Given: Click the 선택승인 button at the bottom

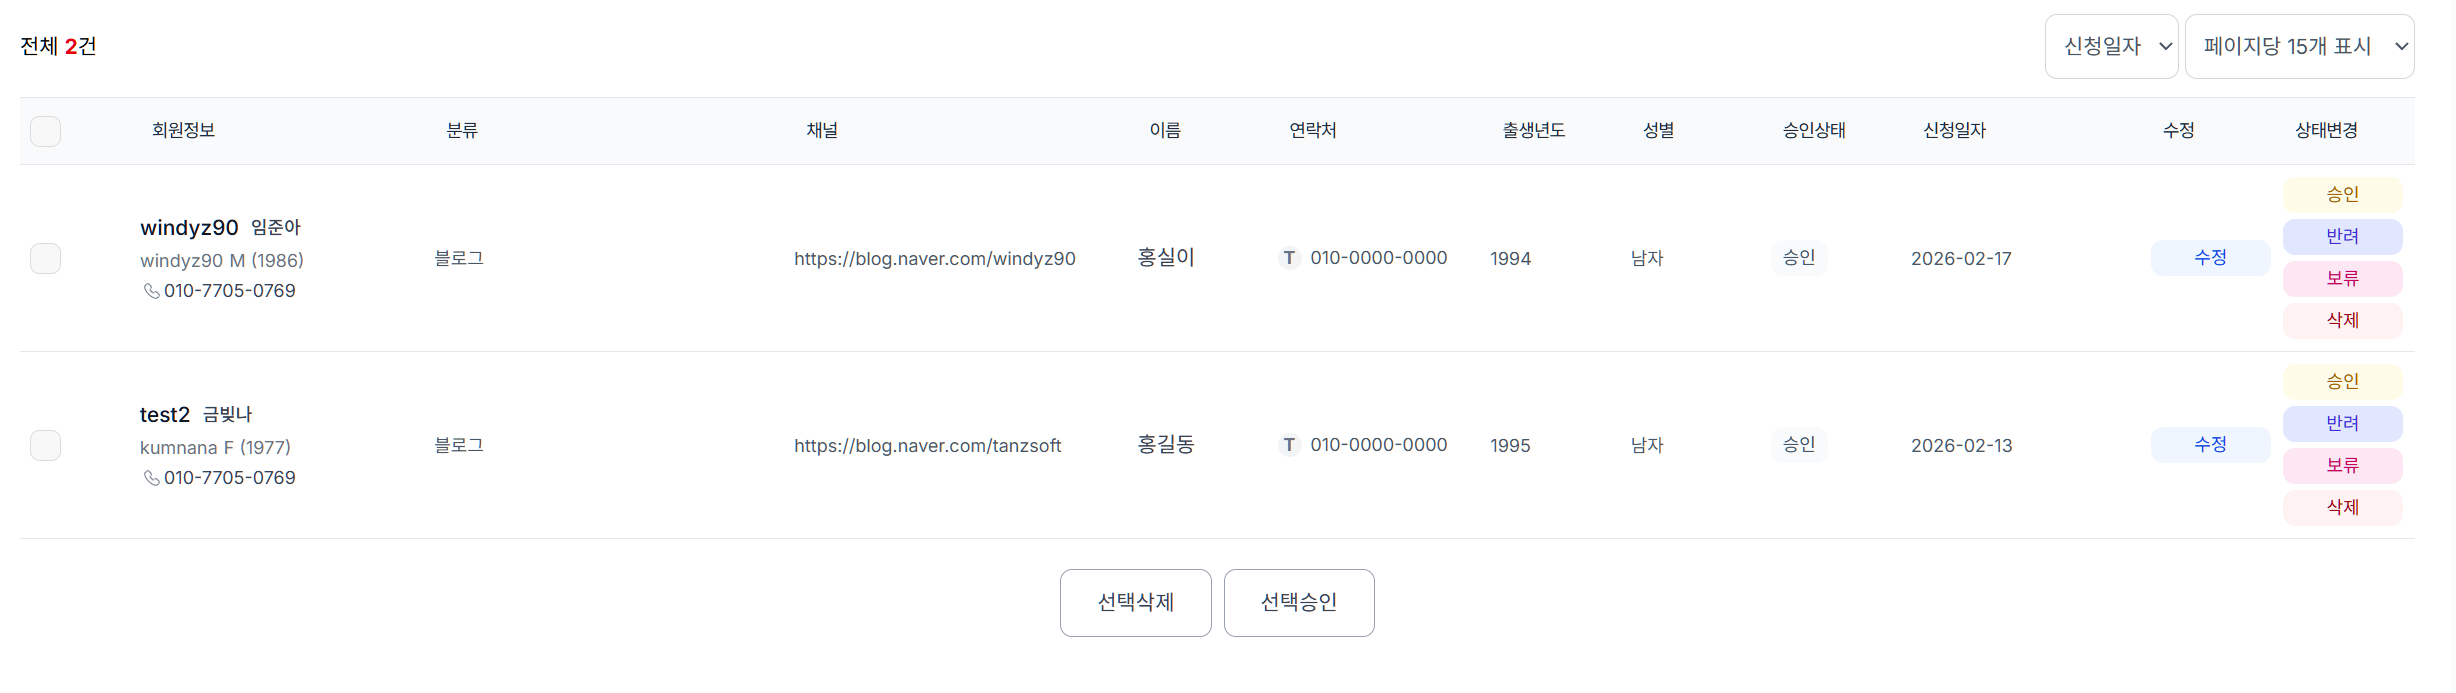Looking at the screenshot, I should 1299,603.
